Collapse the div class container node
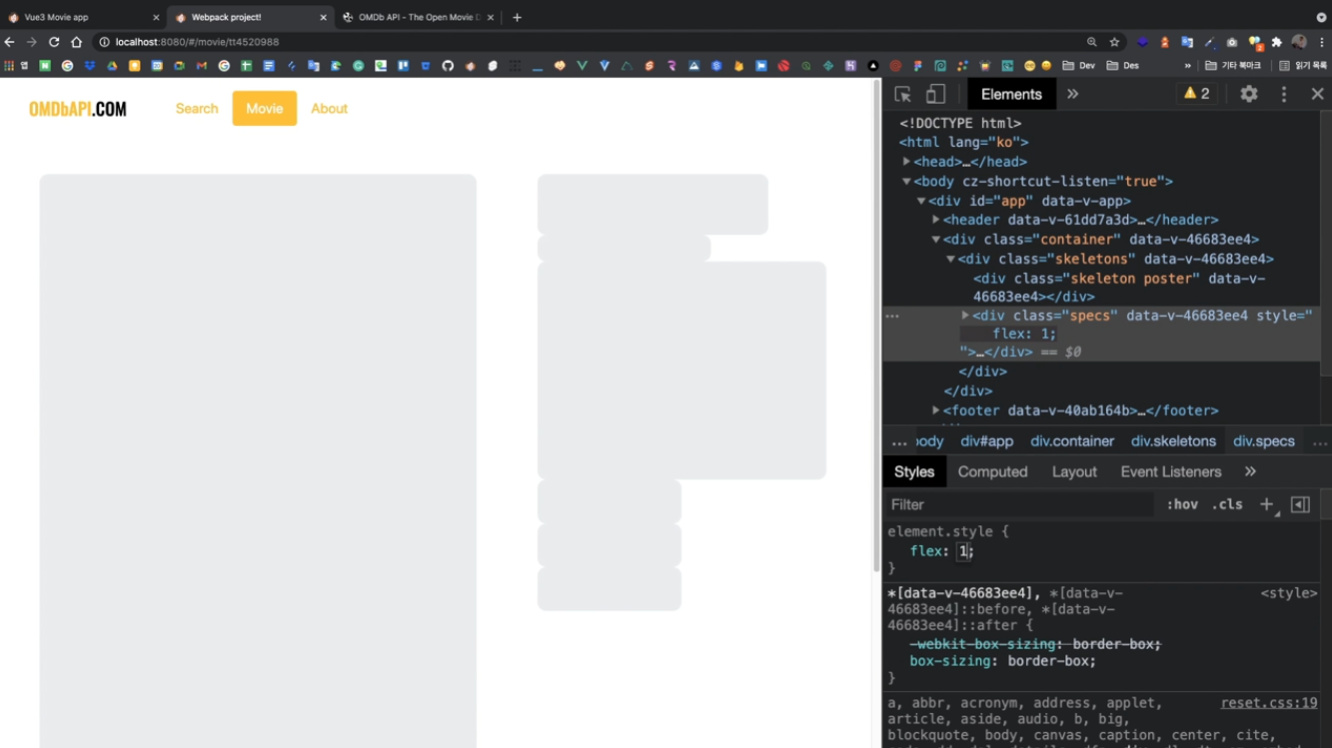The height and width of the screenshot is (748, 1332). (936, 240)
